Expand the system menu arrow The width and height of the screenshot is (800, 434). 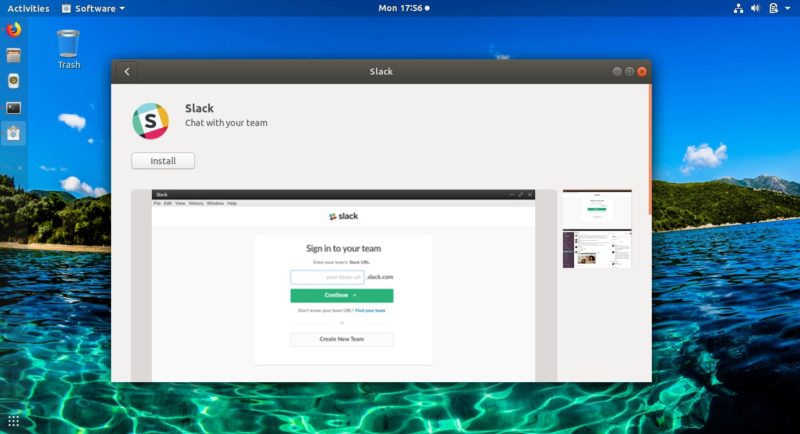(788, 8)
